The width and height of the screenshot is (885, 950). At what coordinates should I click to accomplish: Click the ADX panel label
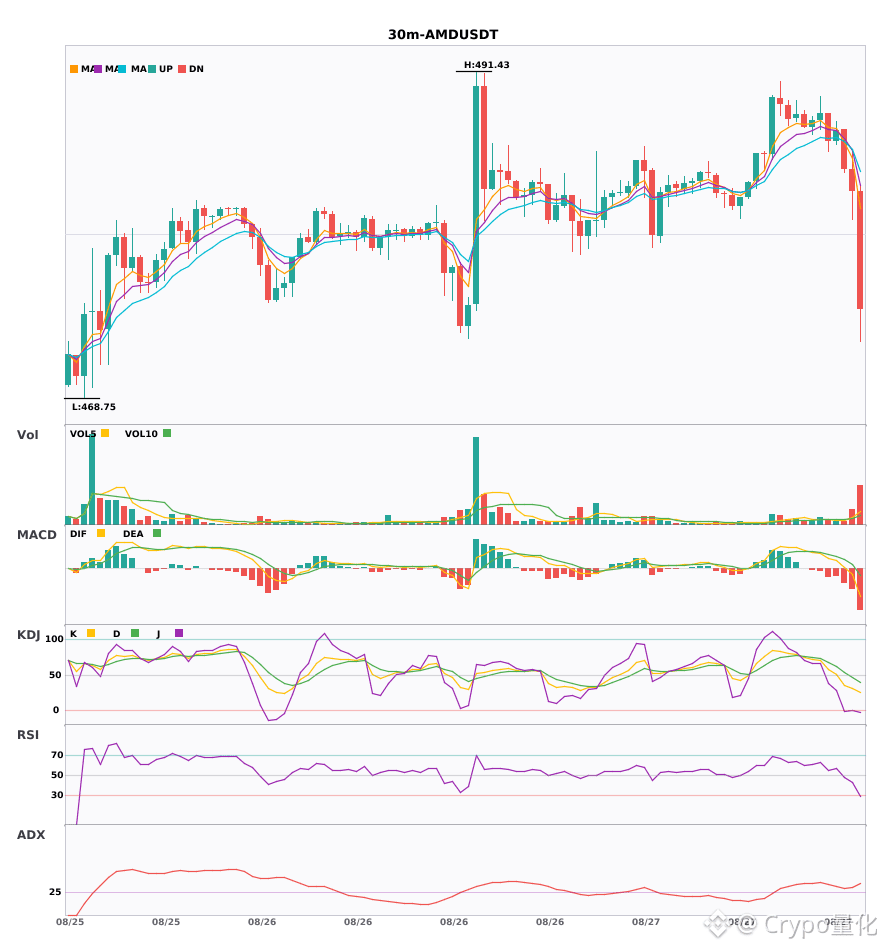pos(31,835)
